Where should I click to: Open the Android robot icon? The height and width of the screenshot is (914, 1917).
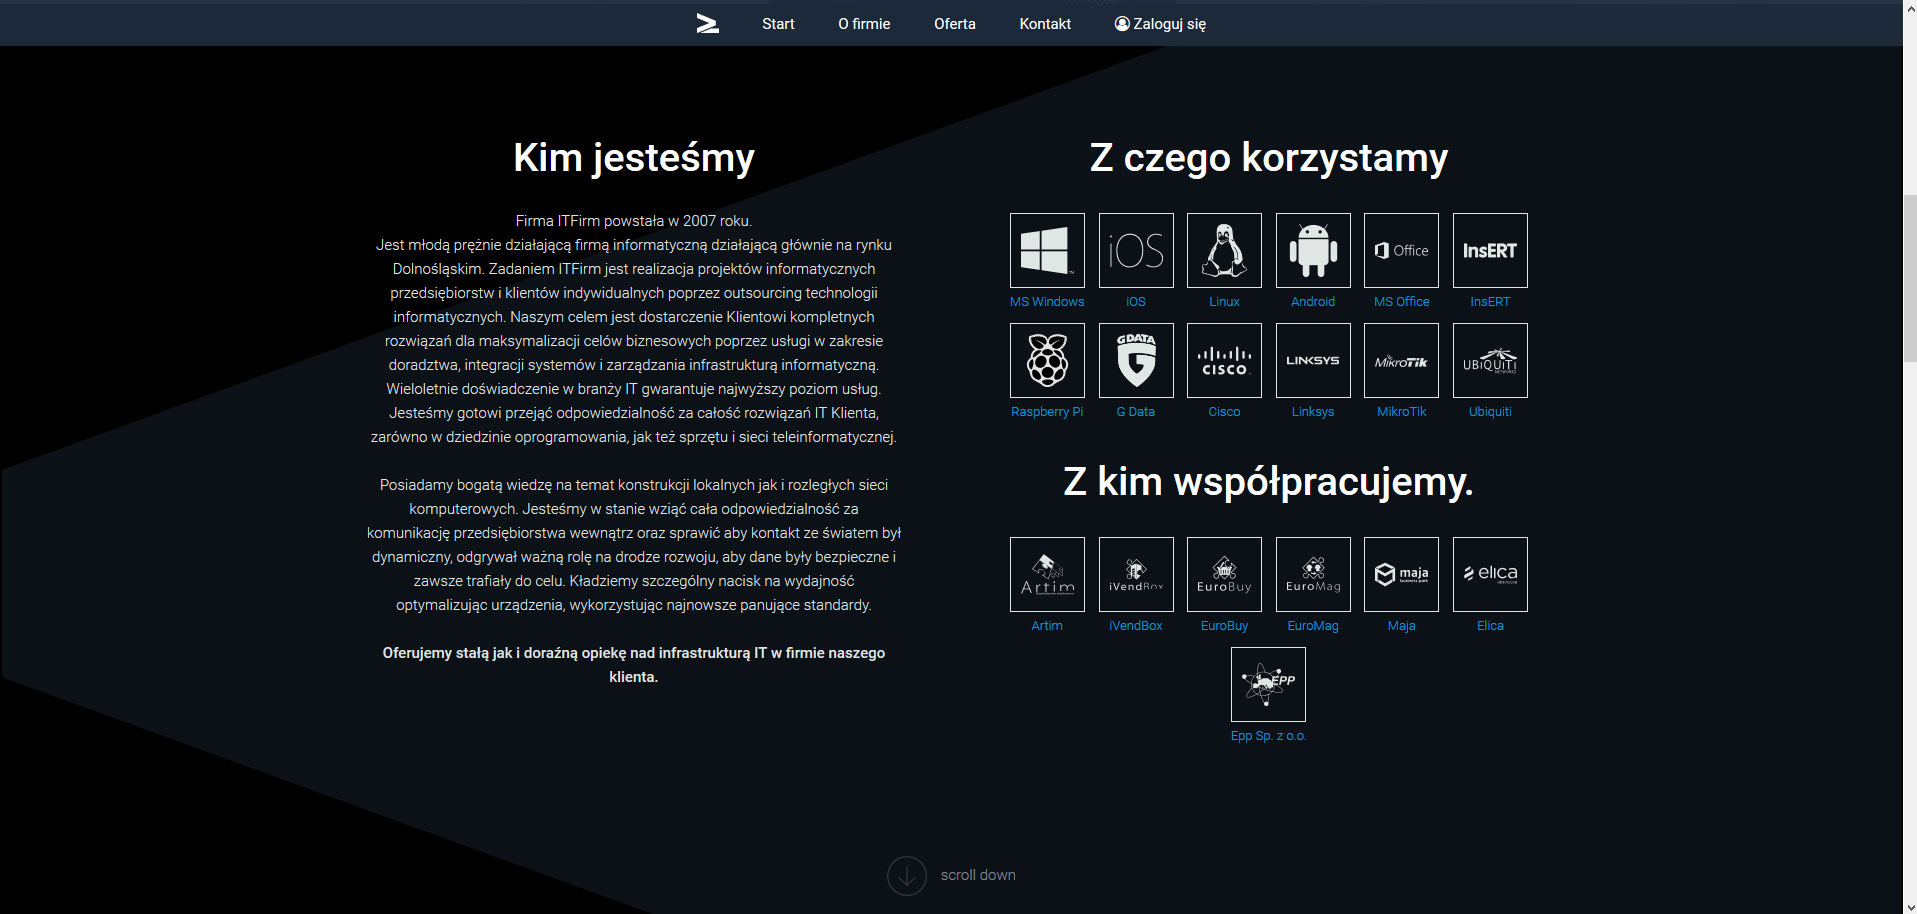1313,250
